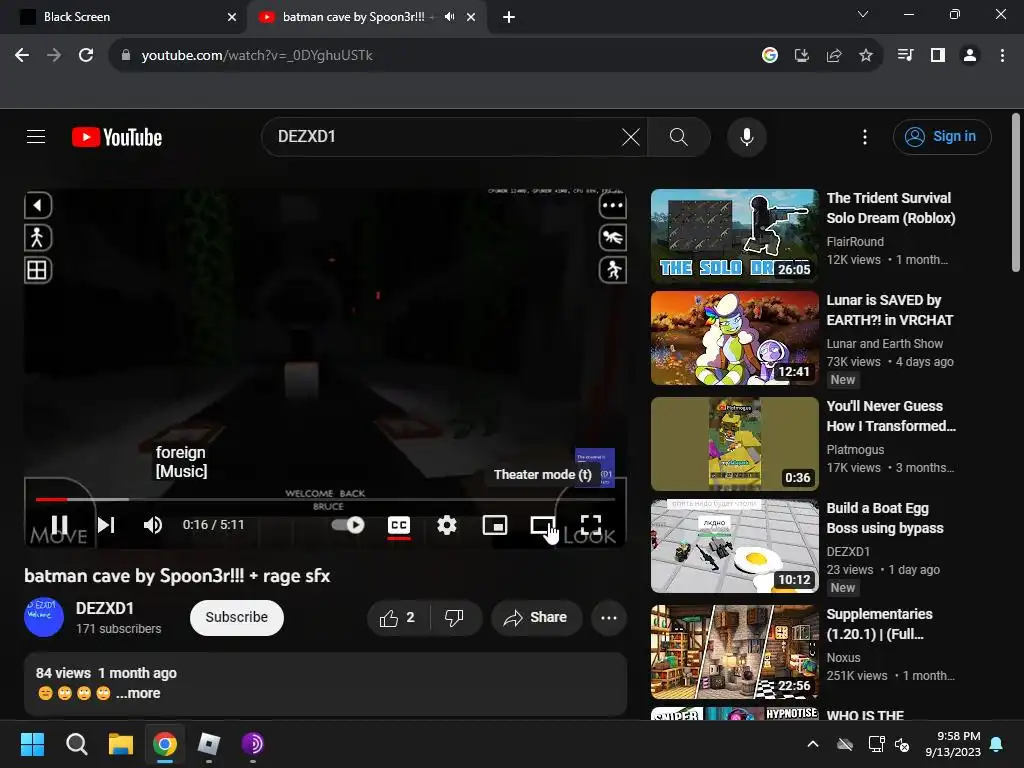The image size is (1024, 768).
Task: Seek in the video progress bar
Action: click(x=325, y=500)
